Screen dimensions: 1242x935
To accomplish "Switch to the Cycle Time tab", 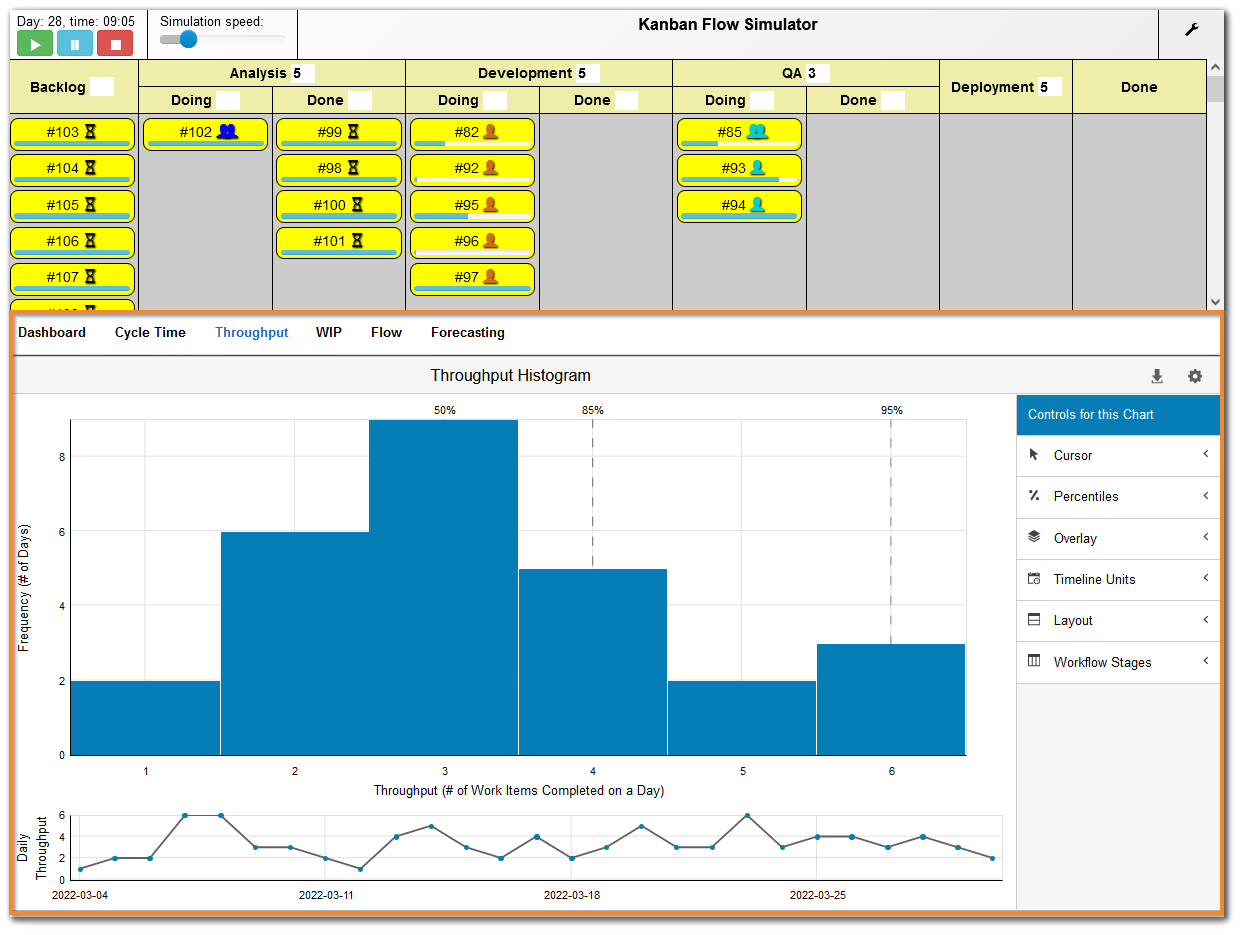I will [x=150, y=332].
